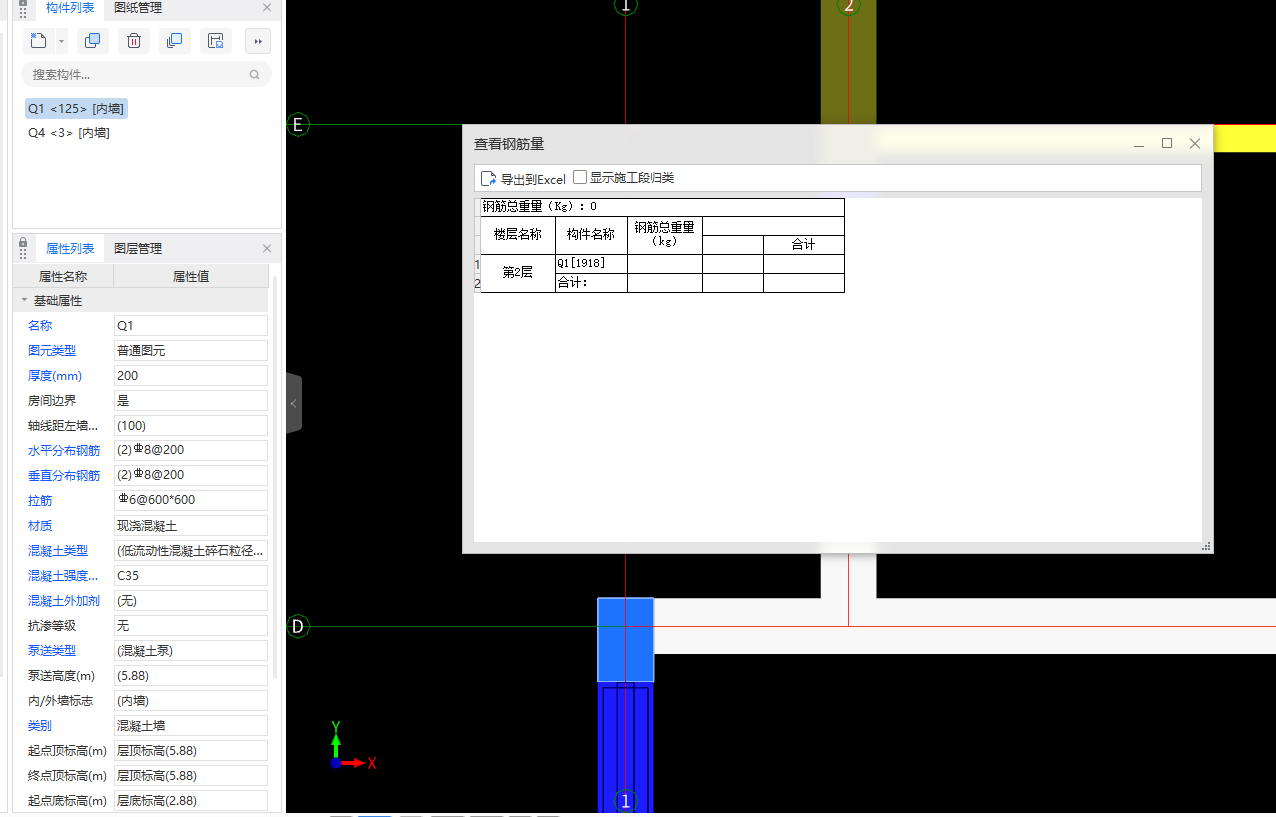Click the lock icon of the component panel

pos(23,3)
